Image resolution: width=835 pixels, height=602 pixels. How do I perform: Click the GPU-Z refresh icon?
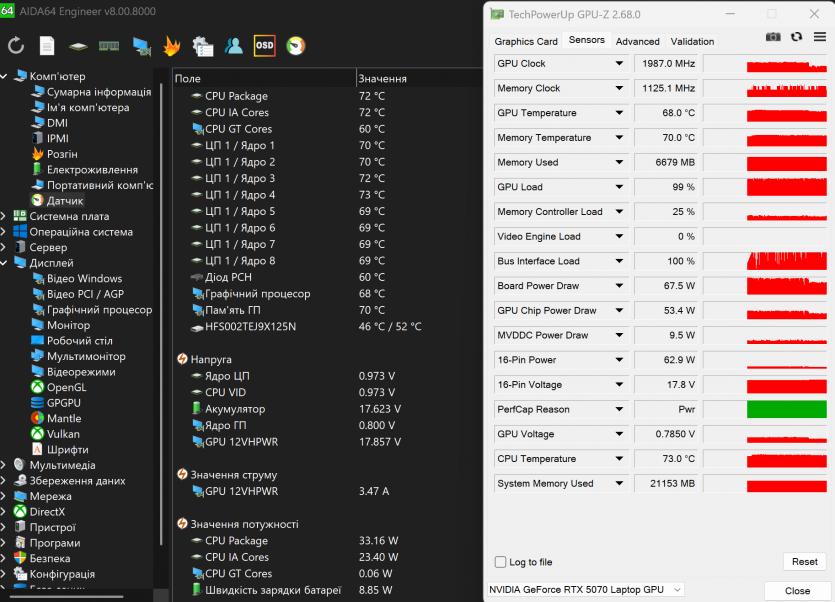pyautogui.click(x=796, y=37)
